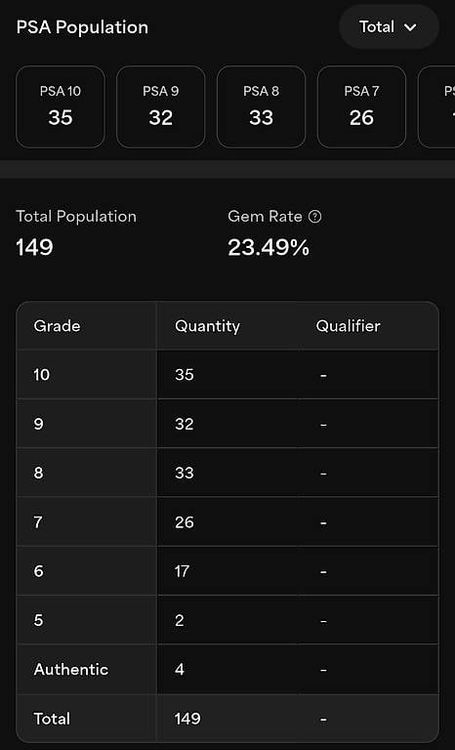
Task: Click the Grade column header
Action: [57, 326]
